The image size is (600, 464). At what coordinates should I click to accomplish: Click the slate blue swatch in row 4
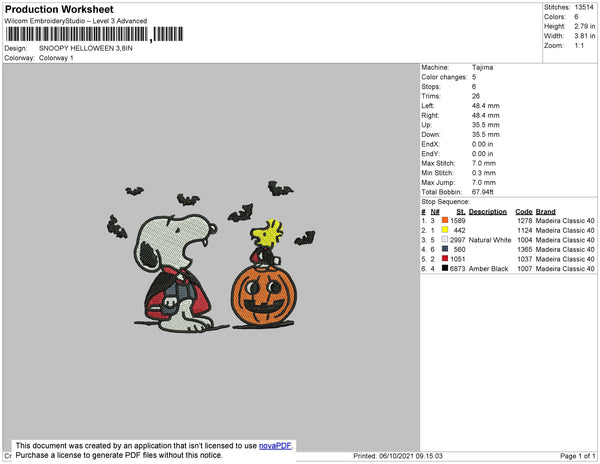tap(445, 249)
